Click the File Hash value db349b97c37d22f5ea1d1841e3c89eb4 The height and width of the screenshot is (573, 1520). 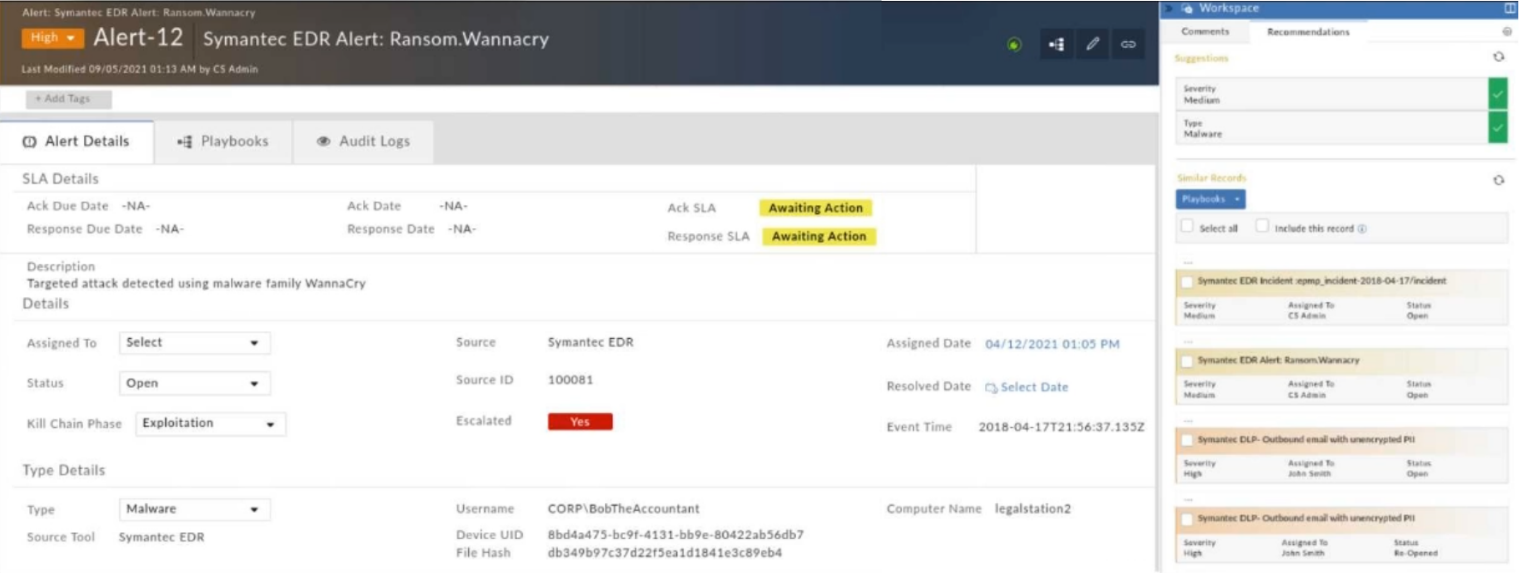[x=665, y=553]
